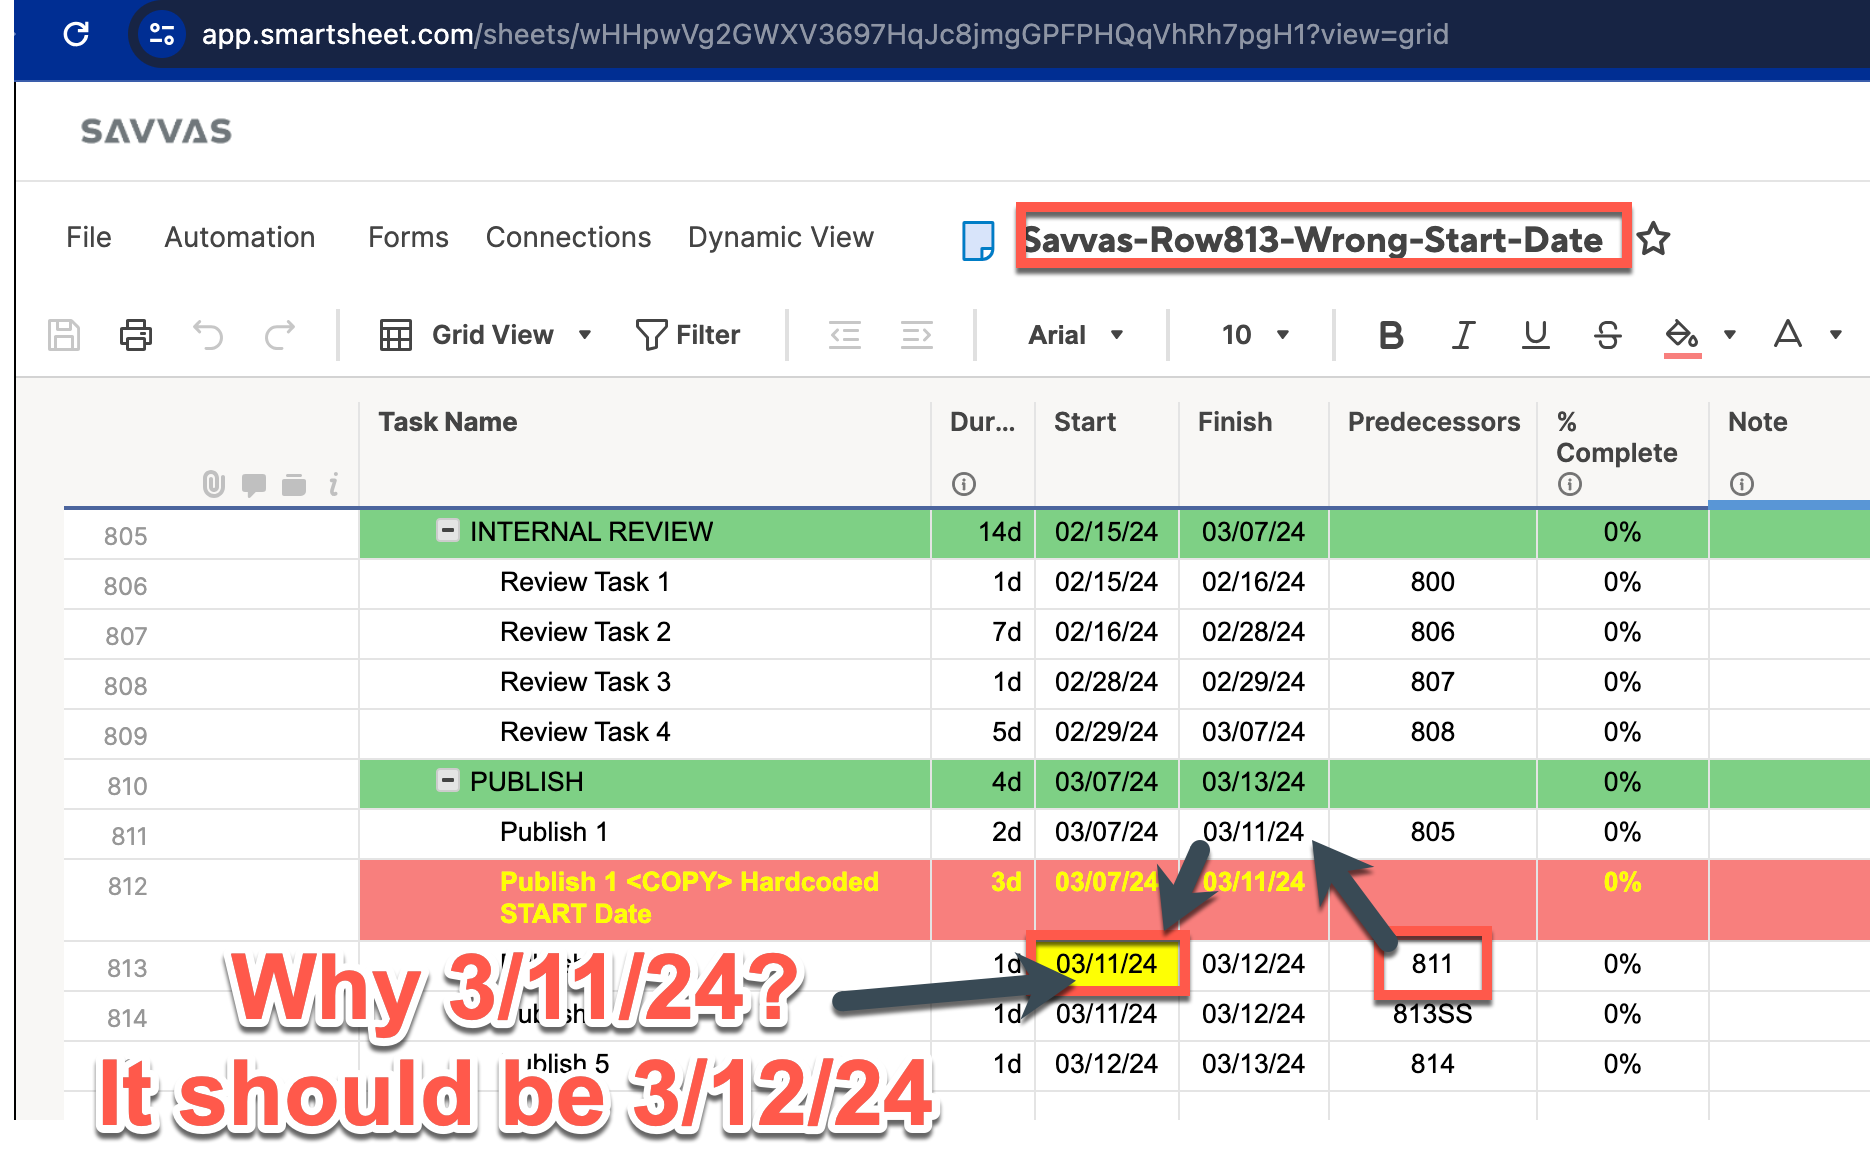Show the Duration column info icon
This screenshot has width=1870, height=1162.
964,484
